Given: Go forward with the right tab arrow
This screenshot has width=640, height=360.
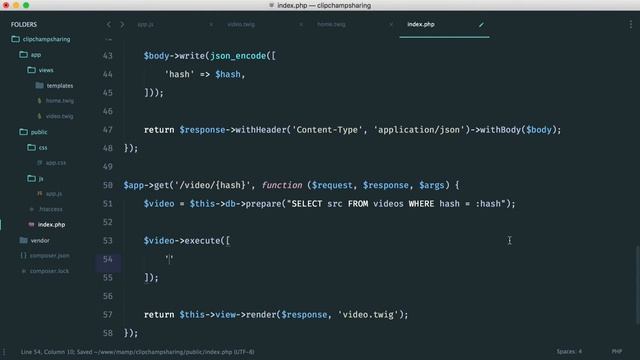Looking at the screenshot, I should point(122,24).
